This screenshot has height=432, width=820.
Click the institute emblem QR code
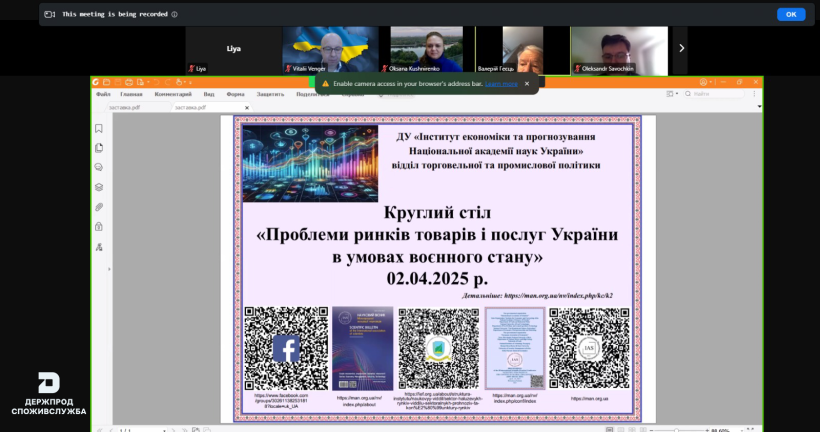(x=438, y=348)
